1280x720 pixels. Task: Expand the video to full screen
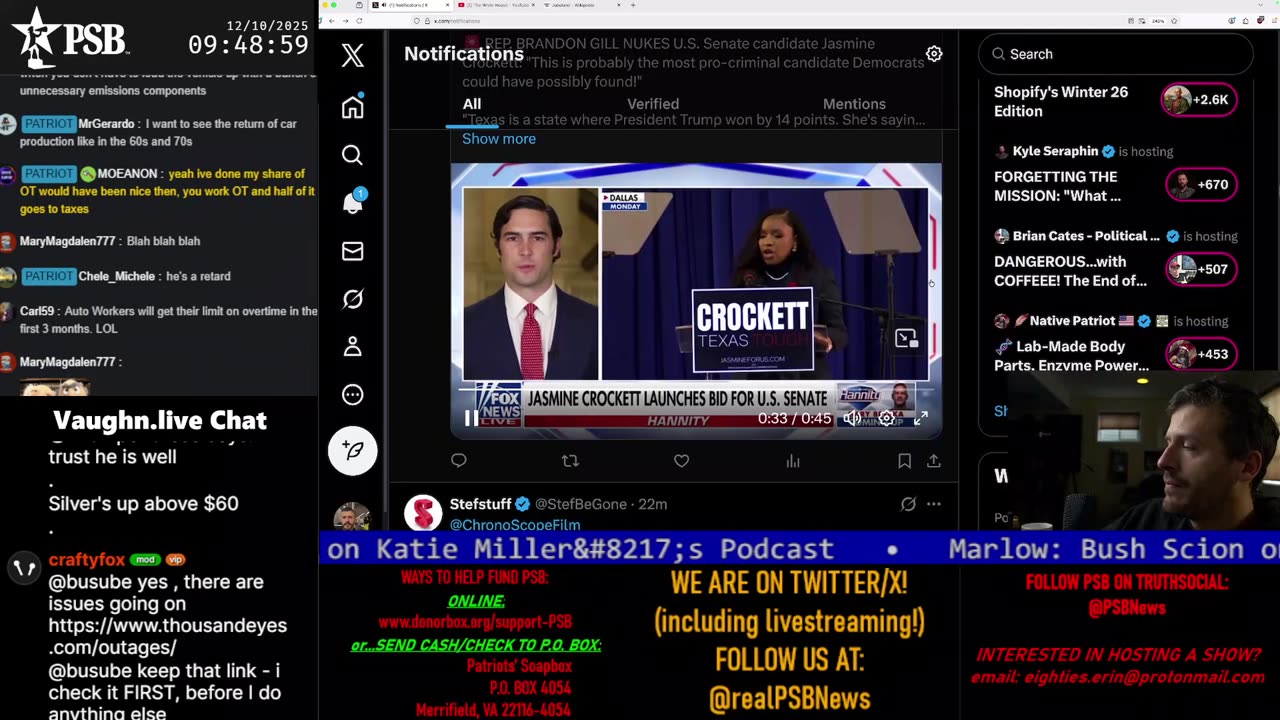(921, 419)
